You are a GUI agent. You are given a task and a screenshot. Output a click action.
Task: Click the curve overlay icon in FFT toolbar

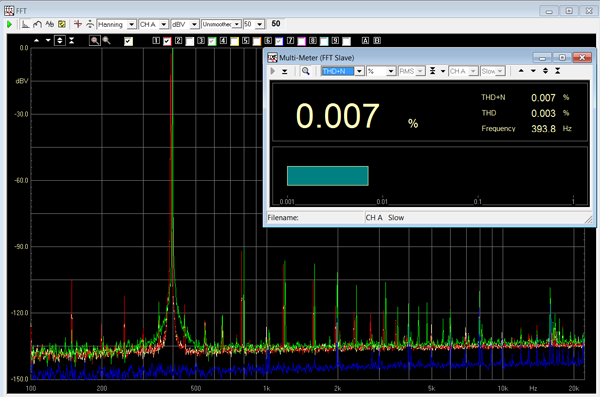(x=38, y=25)
